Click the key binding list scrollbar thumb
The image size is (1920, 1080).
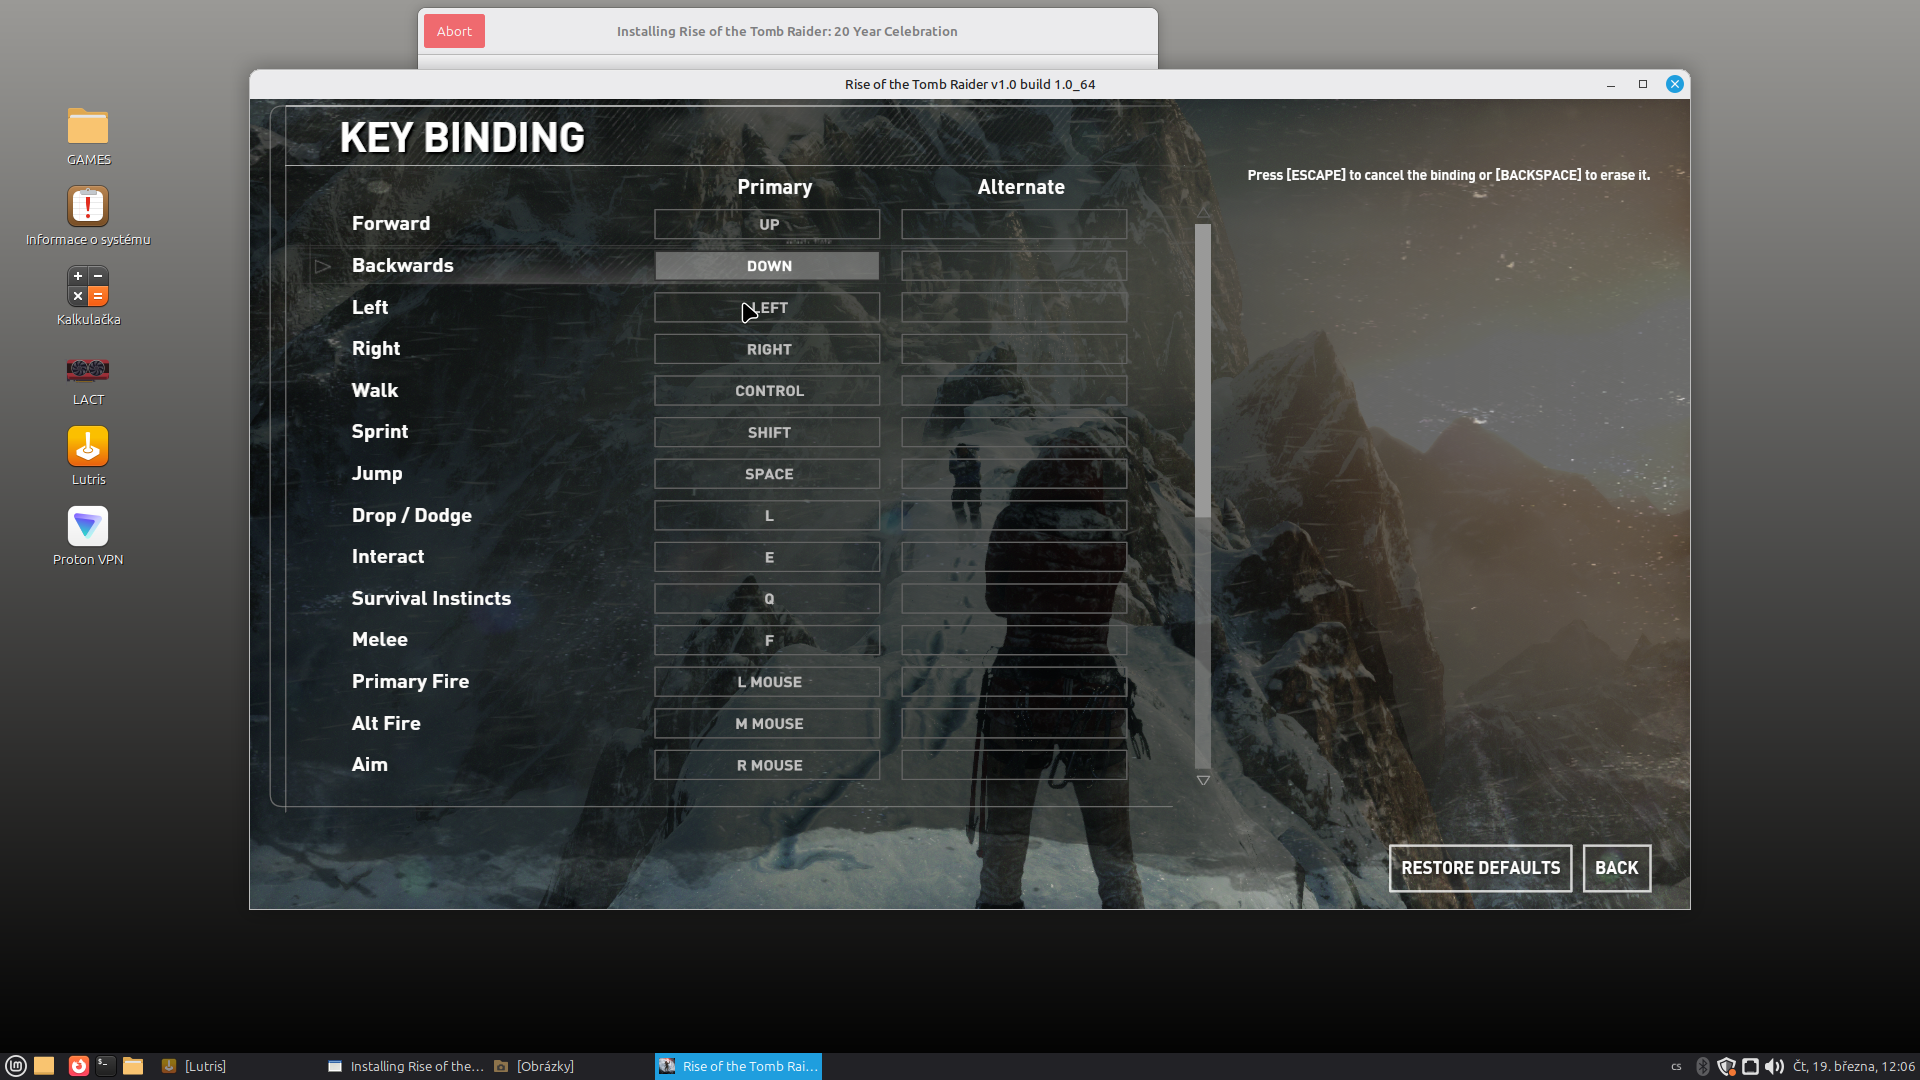tap(1203, 370)
